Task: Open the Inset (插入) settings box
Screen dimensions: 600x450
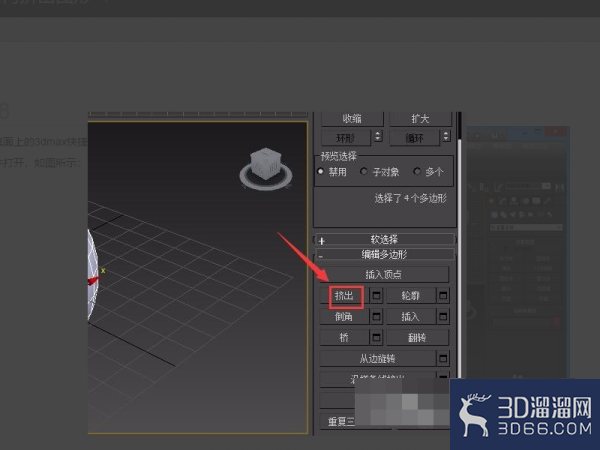Action: [x=443, y=316]
